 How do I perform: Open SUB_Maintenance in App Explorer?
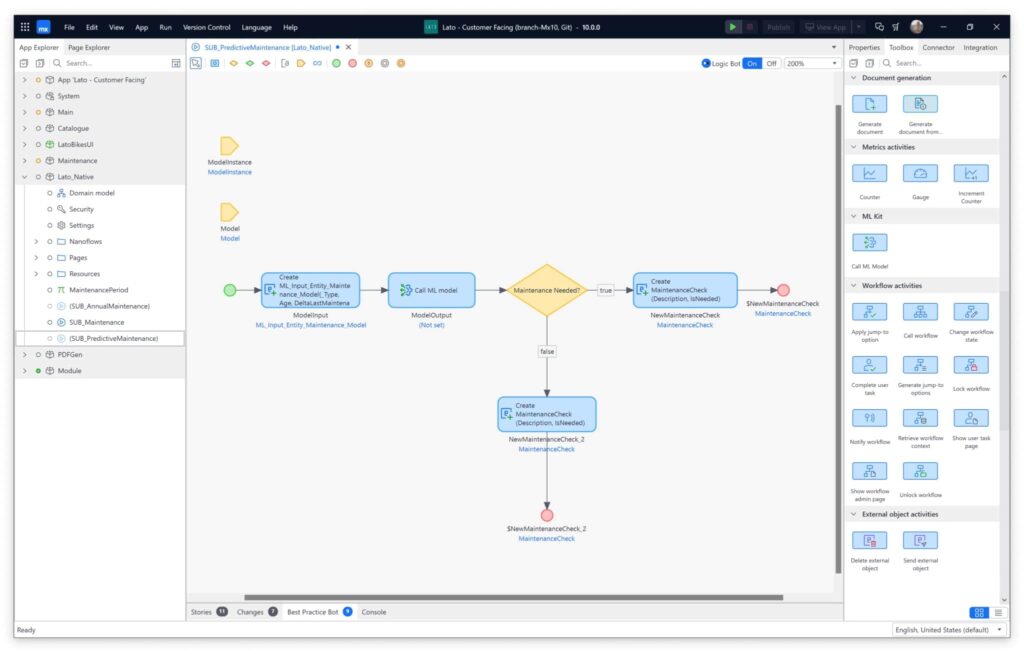[97, 323]
